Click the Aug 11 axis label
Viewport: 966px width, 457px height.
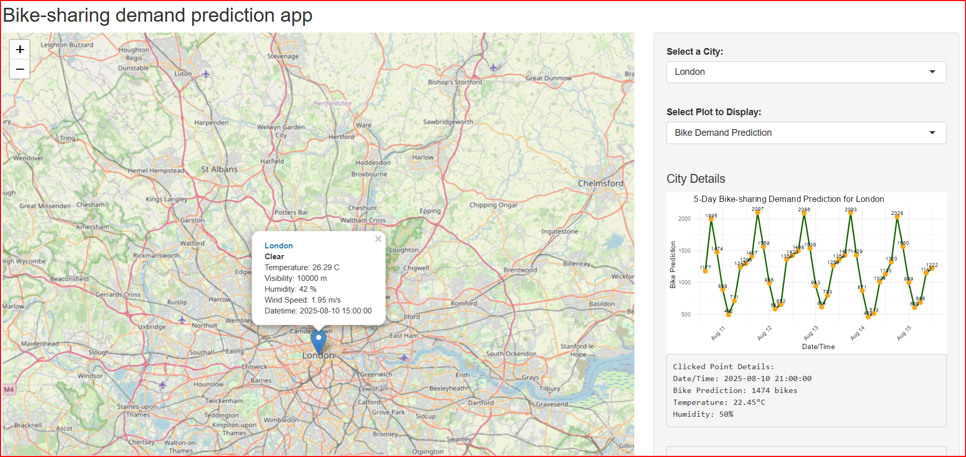click(x=718, y=333)
